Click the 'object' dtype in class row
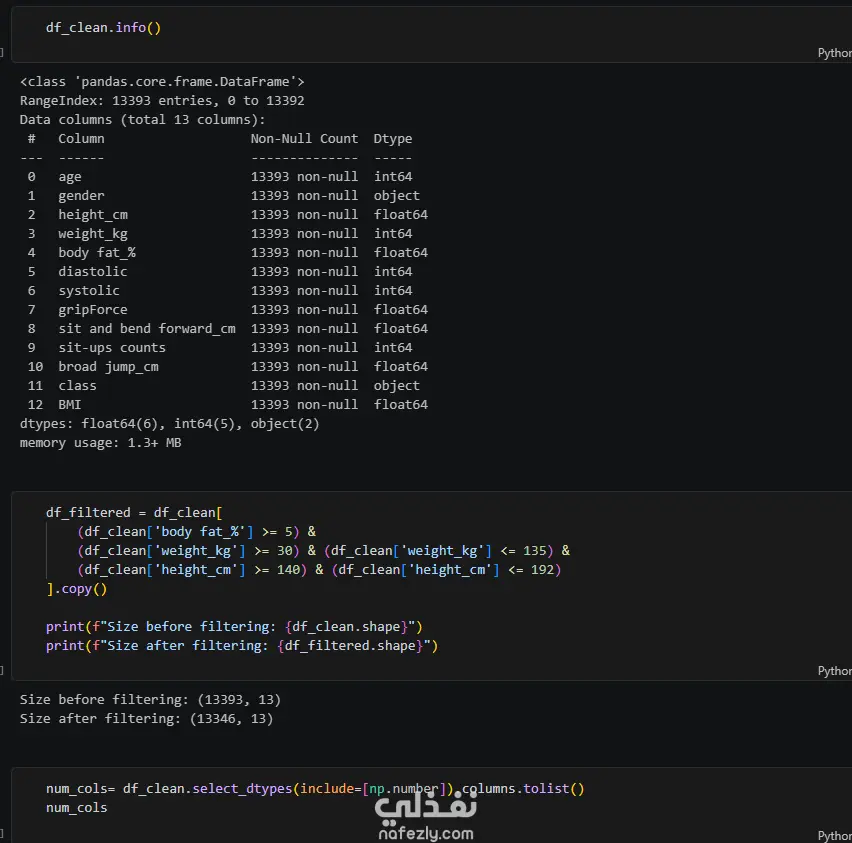Image resolution: width=852 pixels, height=843 pixels. (x=397, y=386)
